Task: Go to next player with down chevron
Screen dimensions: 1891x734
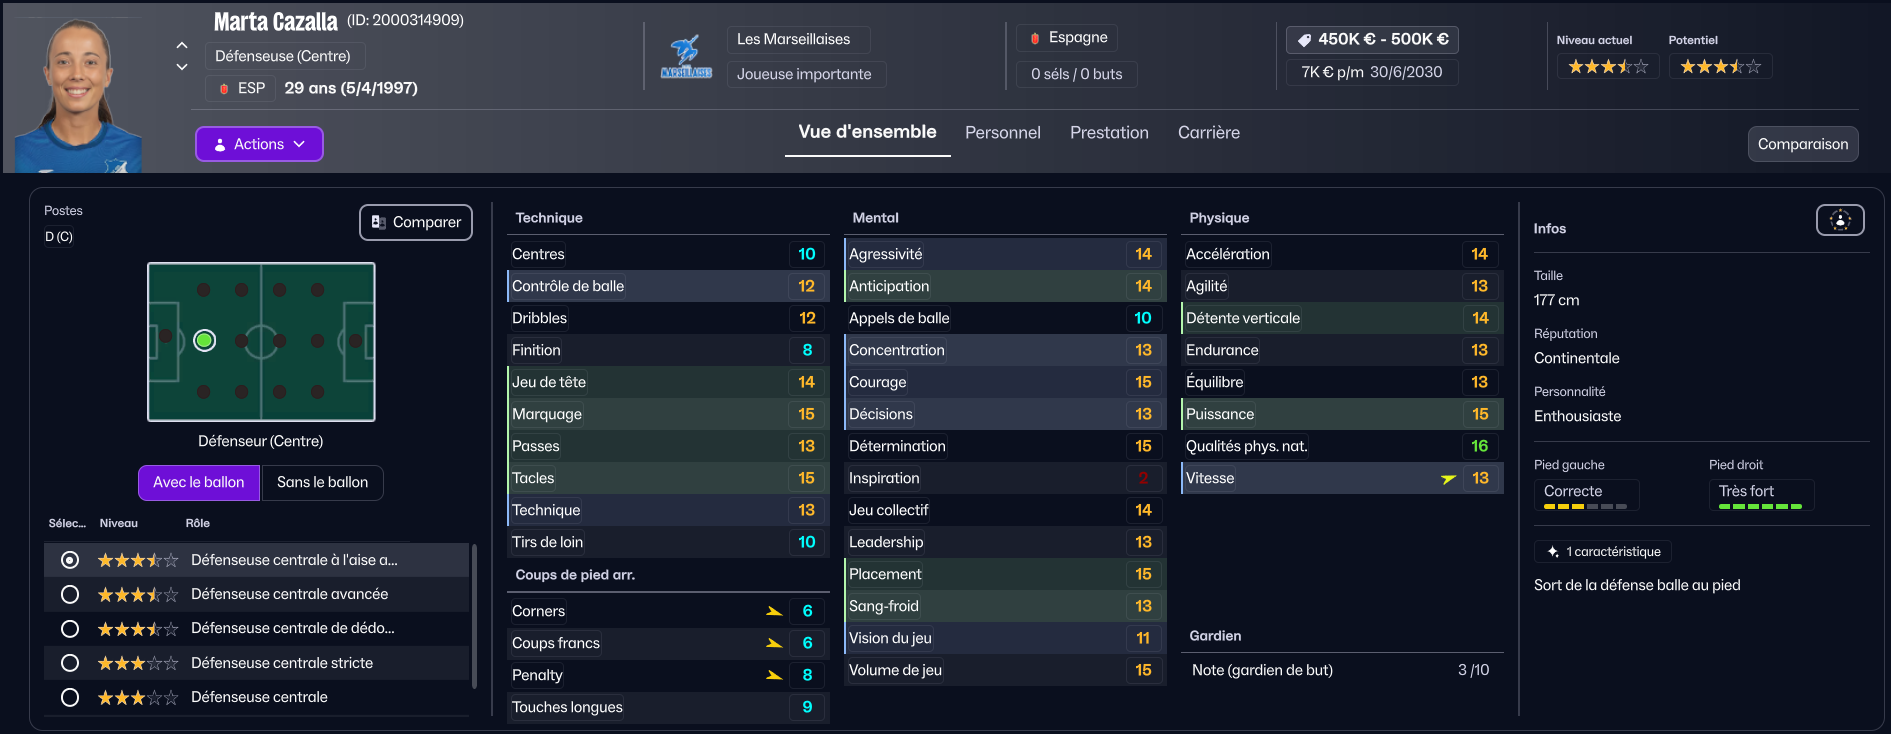Action: pyautogui.click(x=182, y=67)
